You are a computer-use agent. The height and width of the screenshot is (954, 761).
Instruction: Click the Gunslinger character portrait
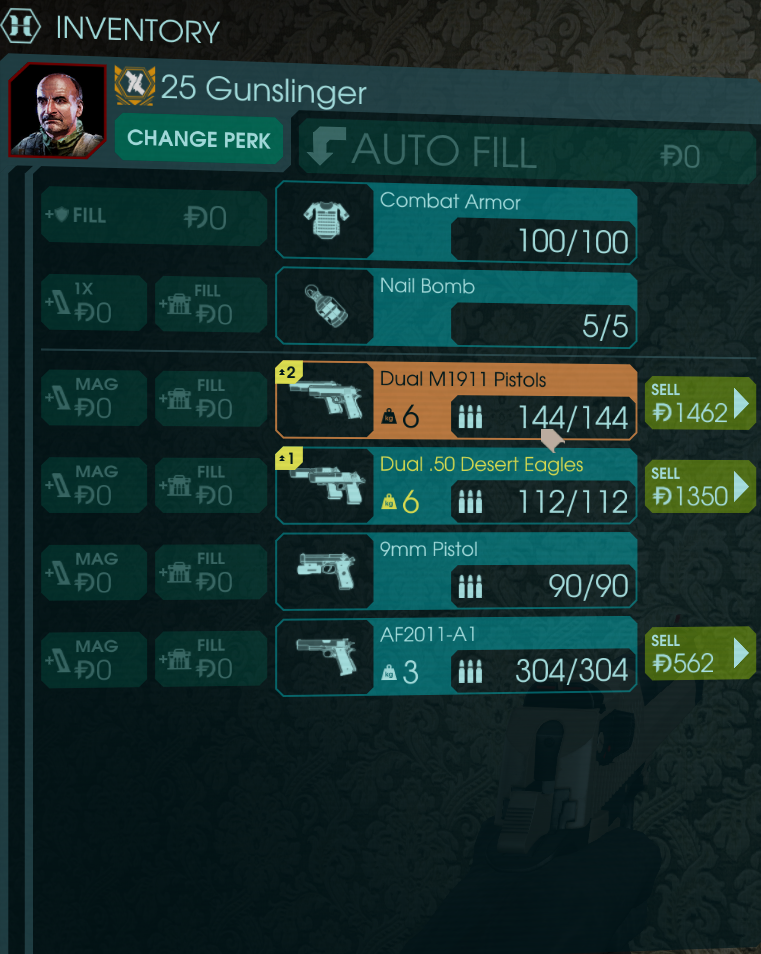pos(58,111)
